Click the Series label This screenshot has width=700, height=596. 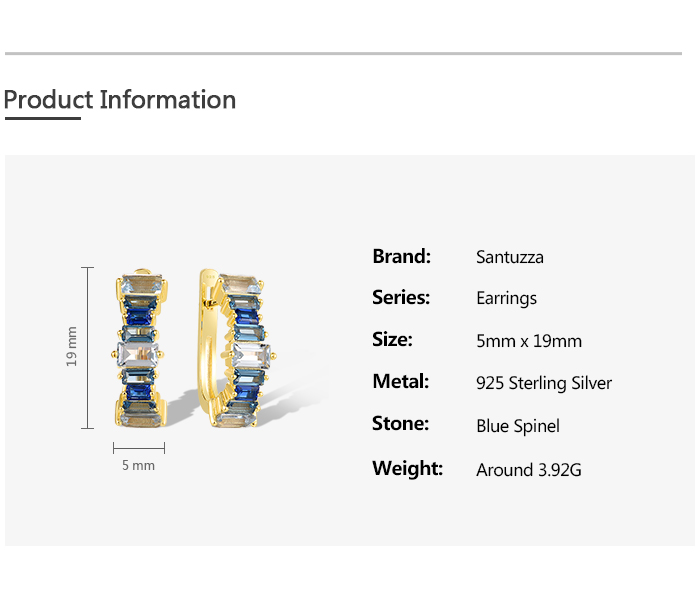click(401, 298)
